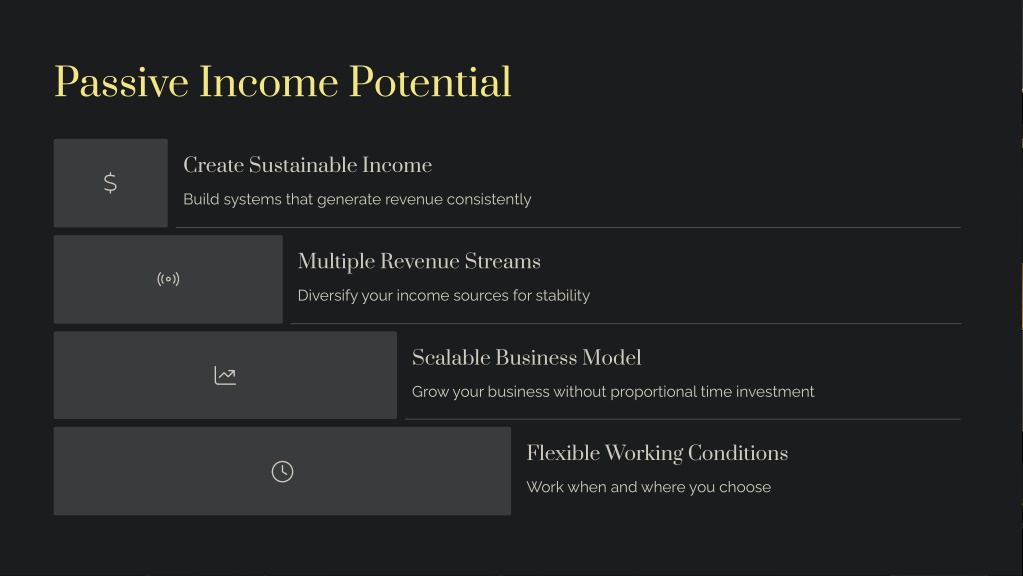Viewport: 1023px width, 576px height.
Task: Select the Scalable Business Model heading
Action: pyautogui.click(x=527, y=357)
